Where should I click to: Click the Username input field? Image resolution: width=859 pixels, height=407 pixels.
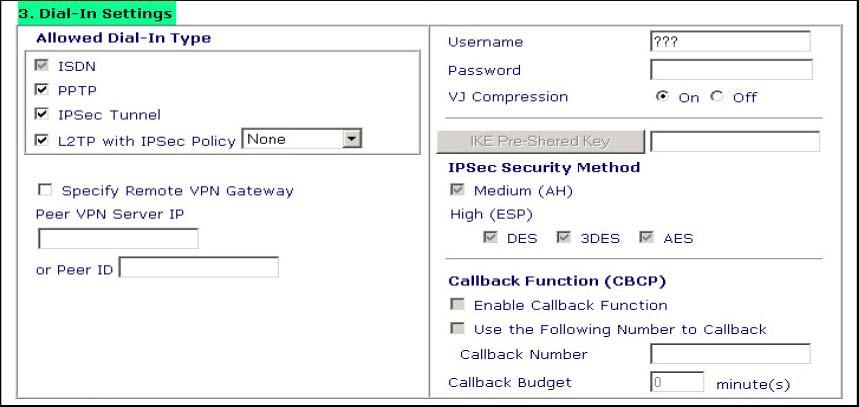[730, 42]
